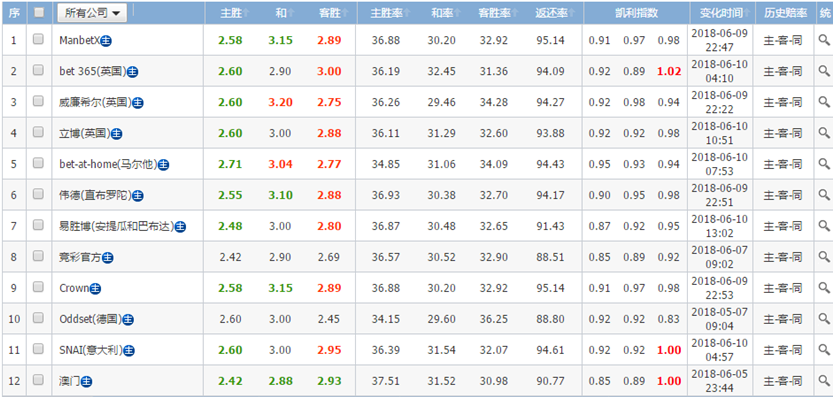This screenshot has width=837, height=397.
Task: Check the box for 伟德(直布罗陀) row
Action: coord(38,194)
